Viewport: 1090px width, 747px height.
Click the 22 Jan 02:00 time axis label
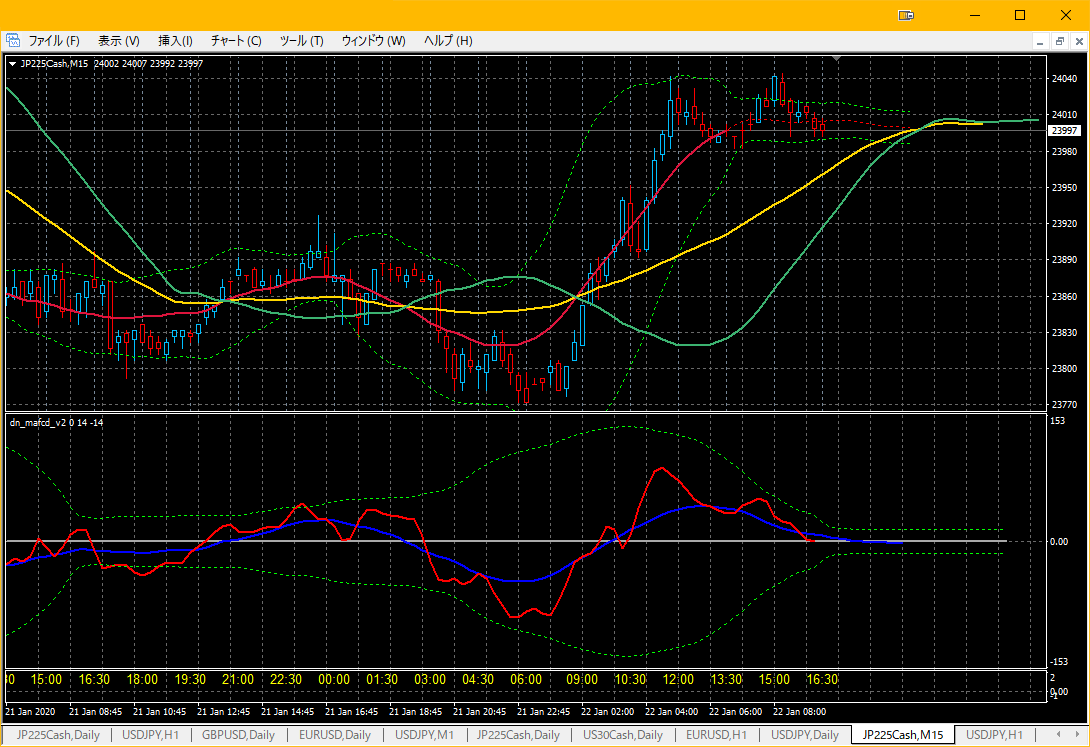[x=608, y=712]
